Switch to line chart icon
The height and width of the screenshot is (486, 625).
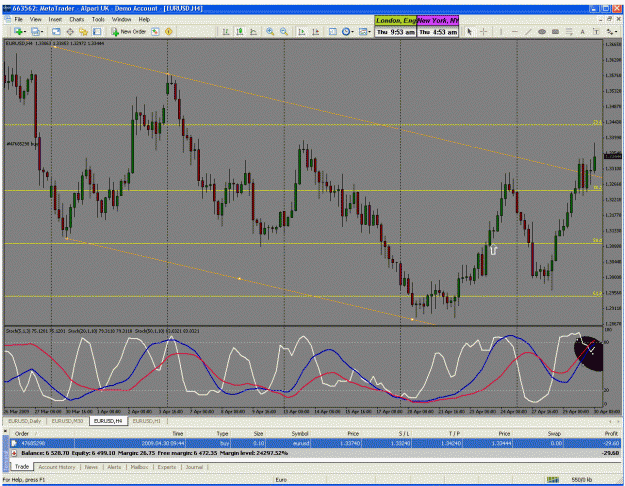(x=253, y=31)
